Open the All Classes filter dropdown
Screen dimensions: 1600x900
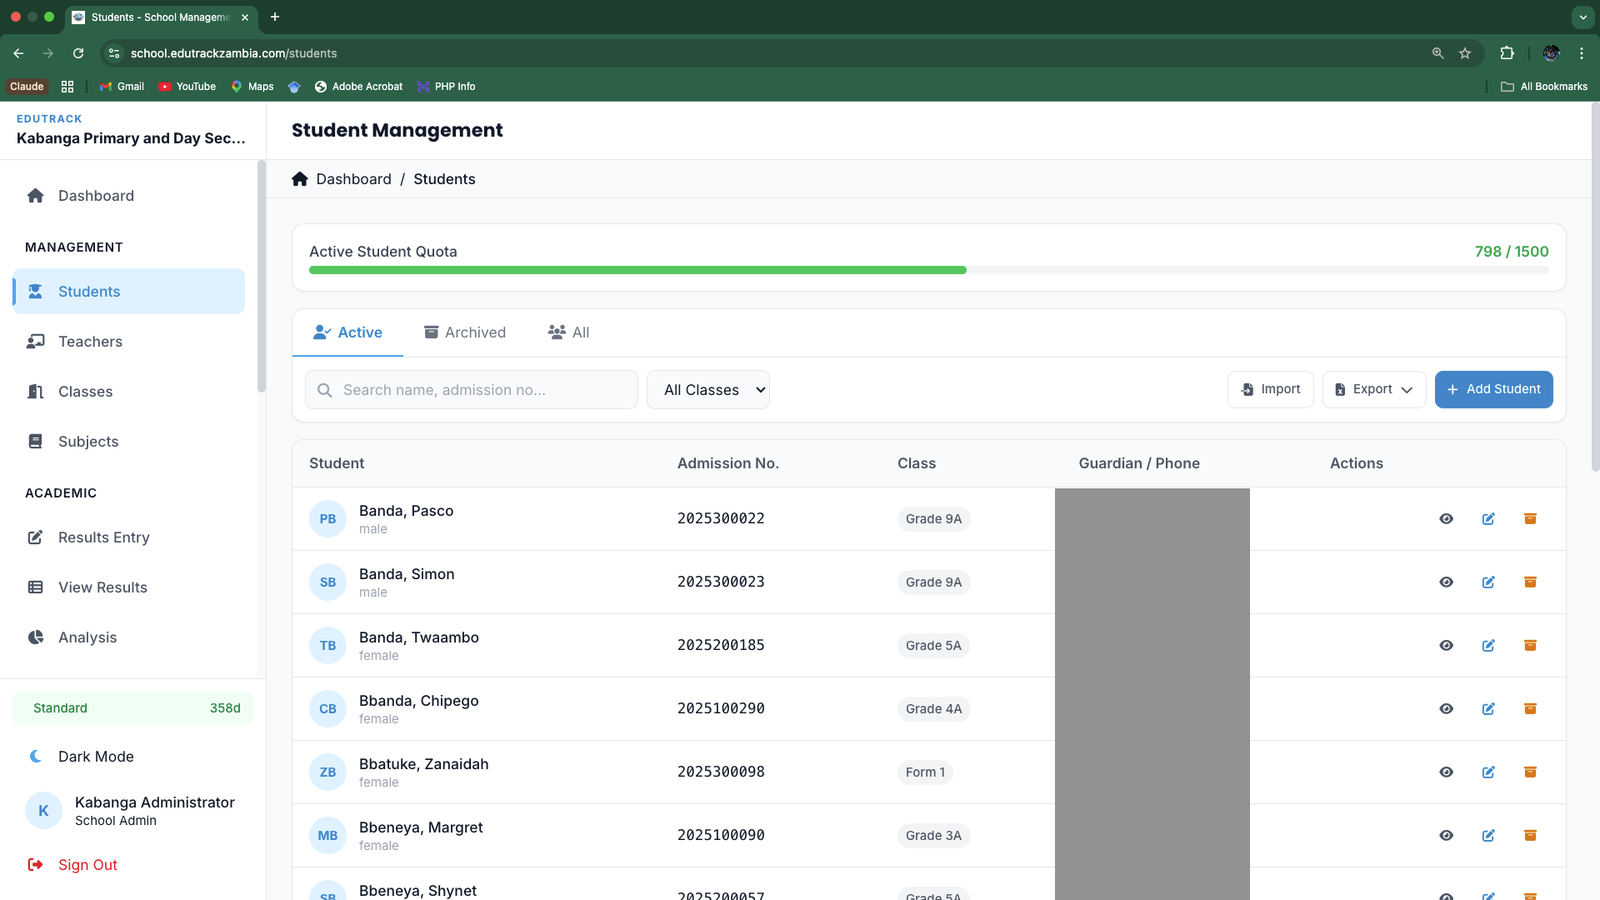[708, 390]
